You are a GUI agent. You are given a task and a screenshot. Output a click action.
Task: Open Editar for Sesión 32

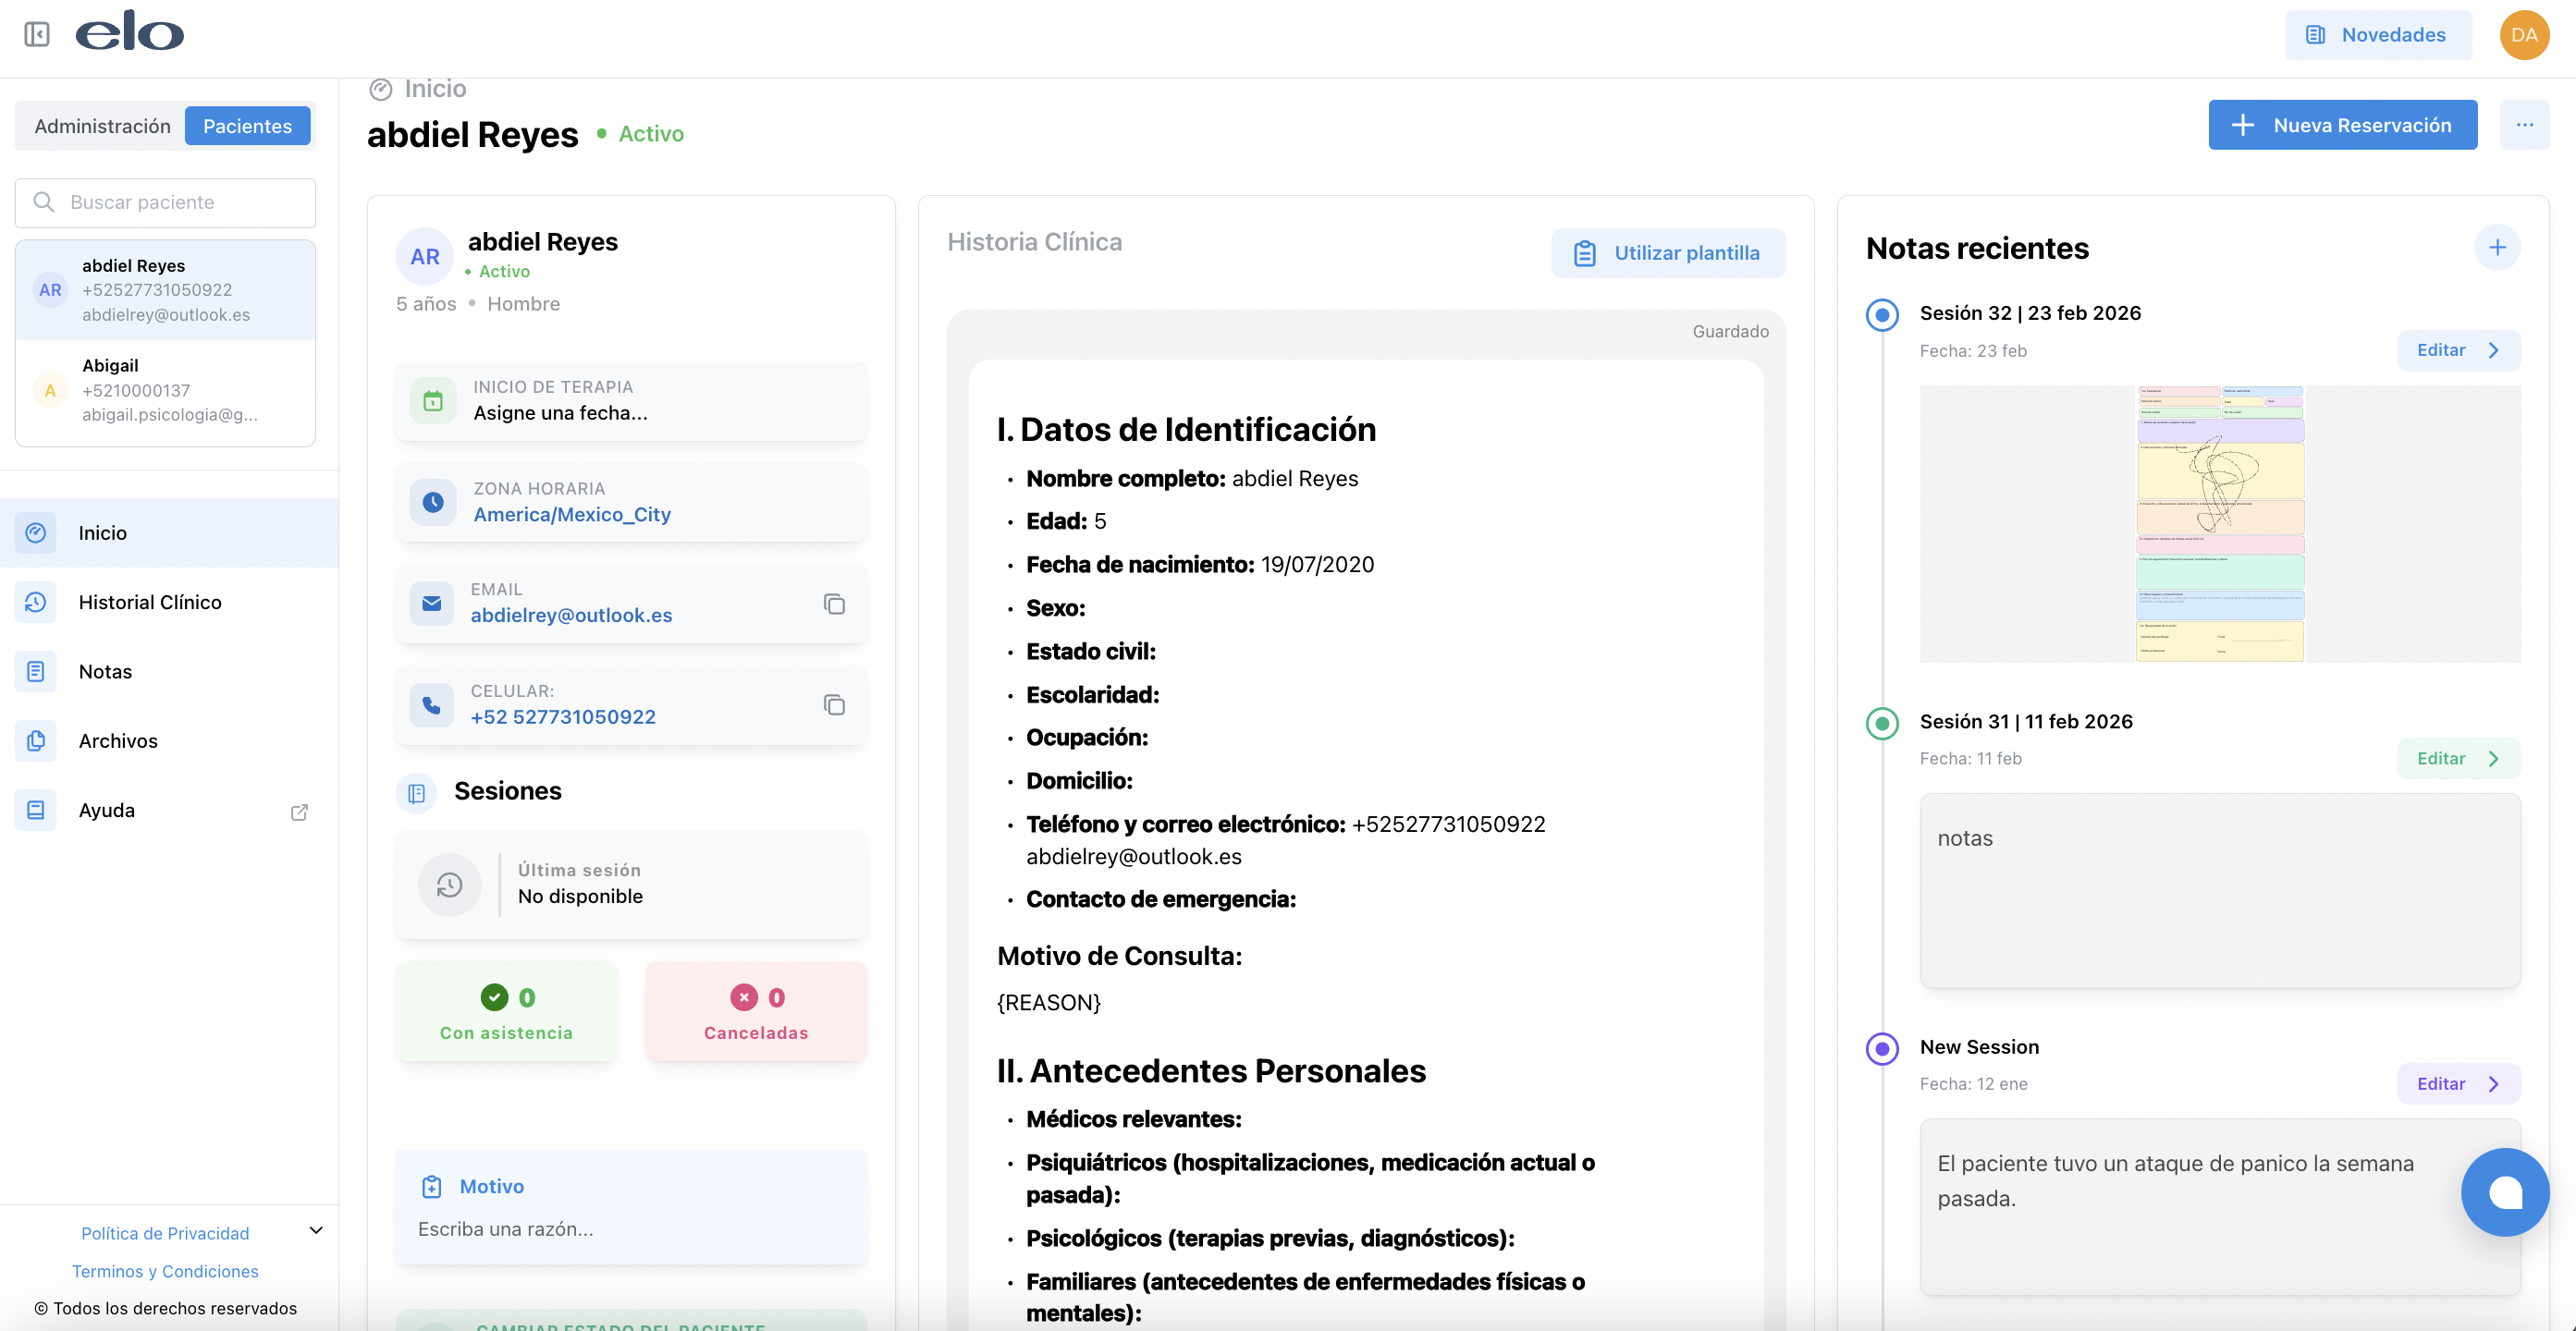[x=2457, y=351]
